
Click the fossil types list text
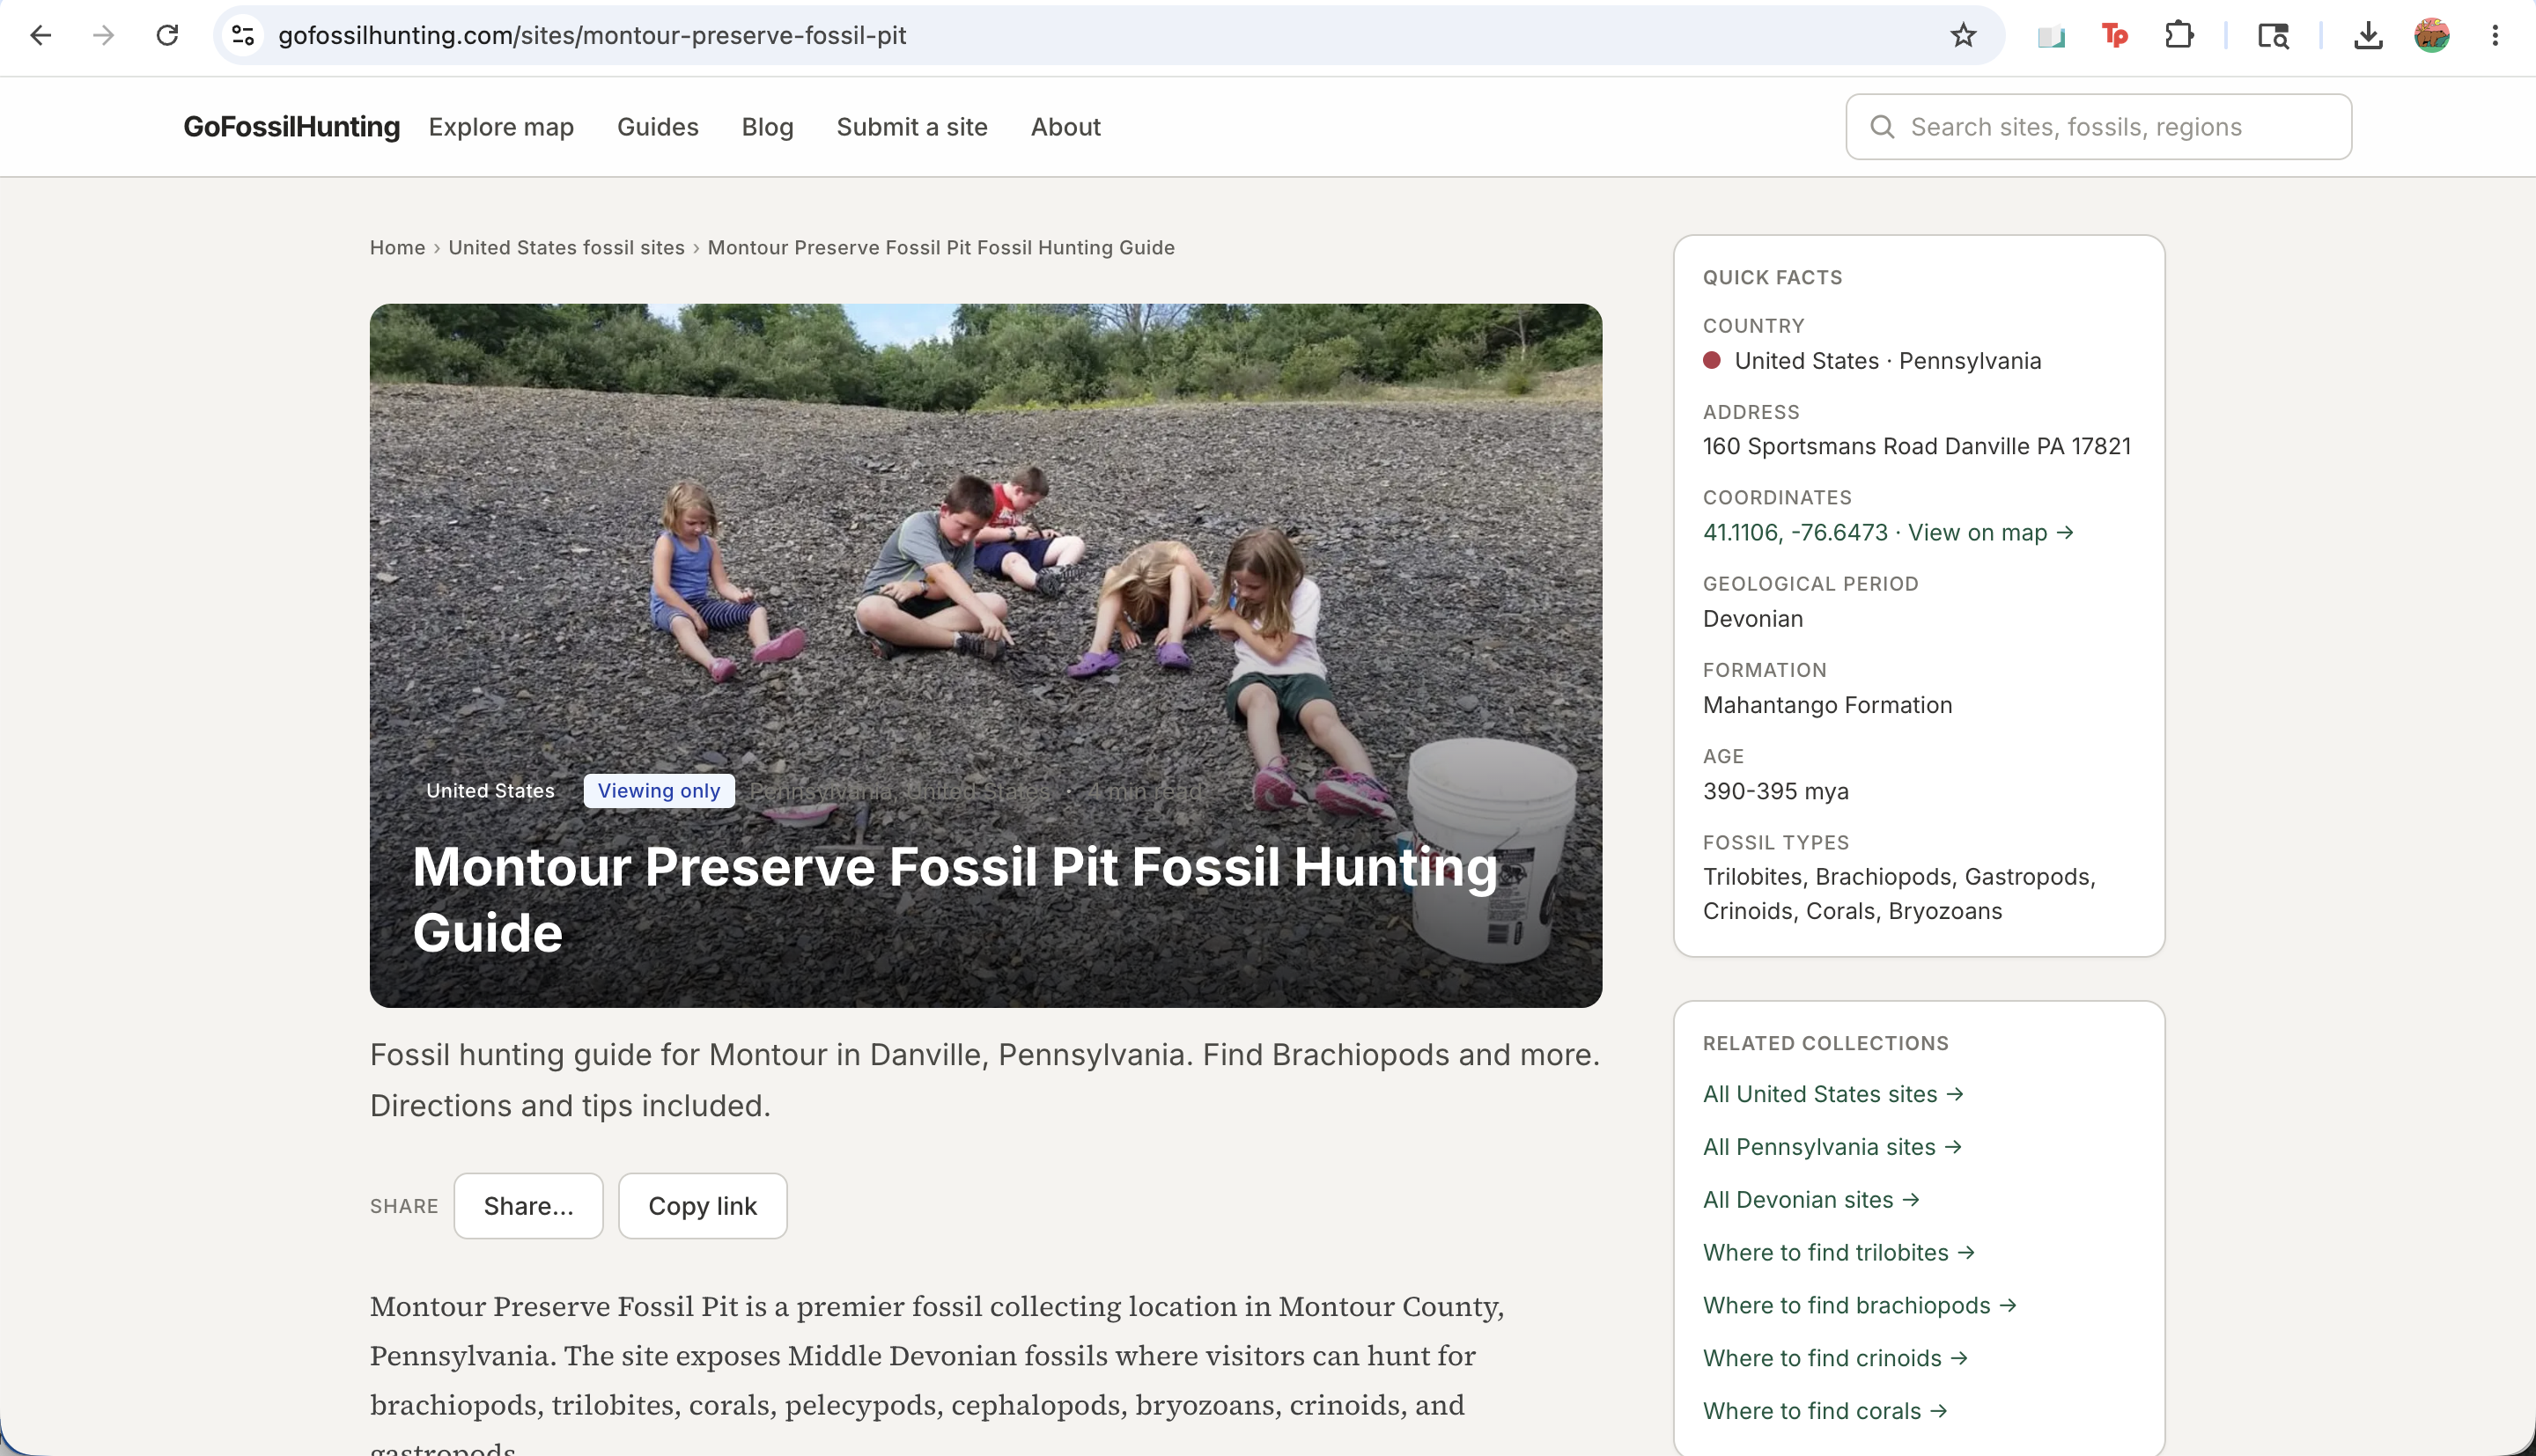point(1899,894)
